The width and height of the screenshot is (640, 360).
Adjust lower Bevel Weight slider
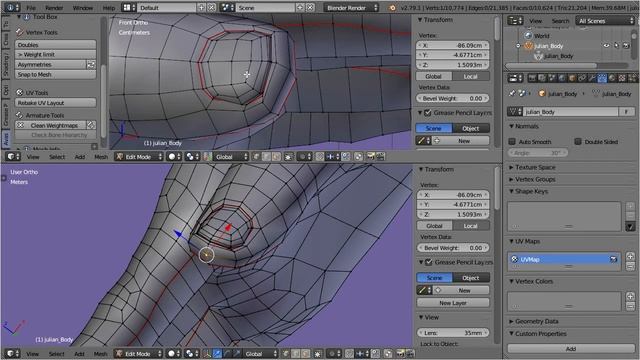point(454,248)
